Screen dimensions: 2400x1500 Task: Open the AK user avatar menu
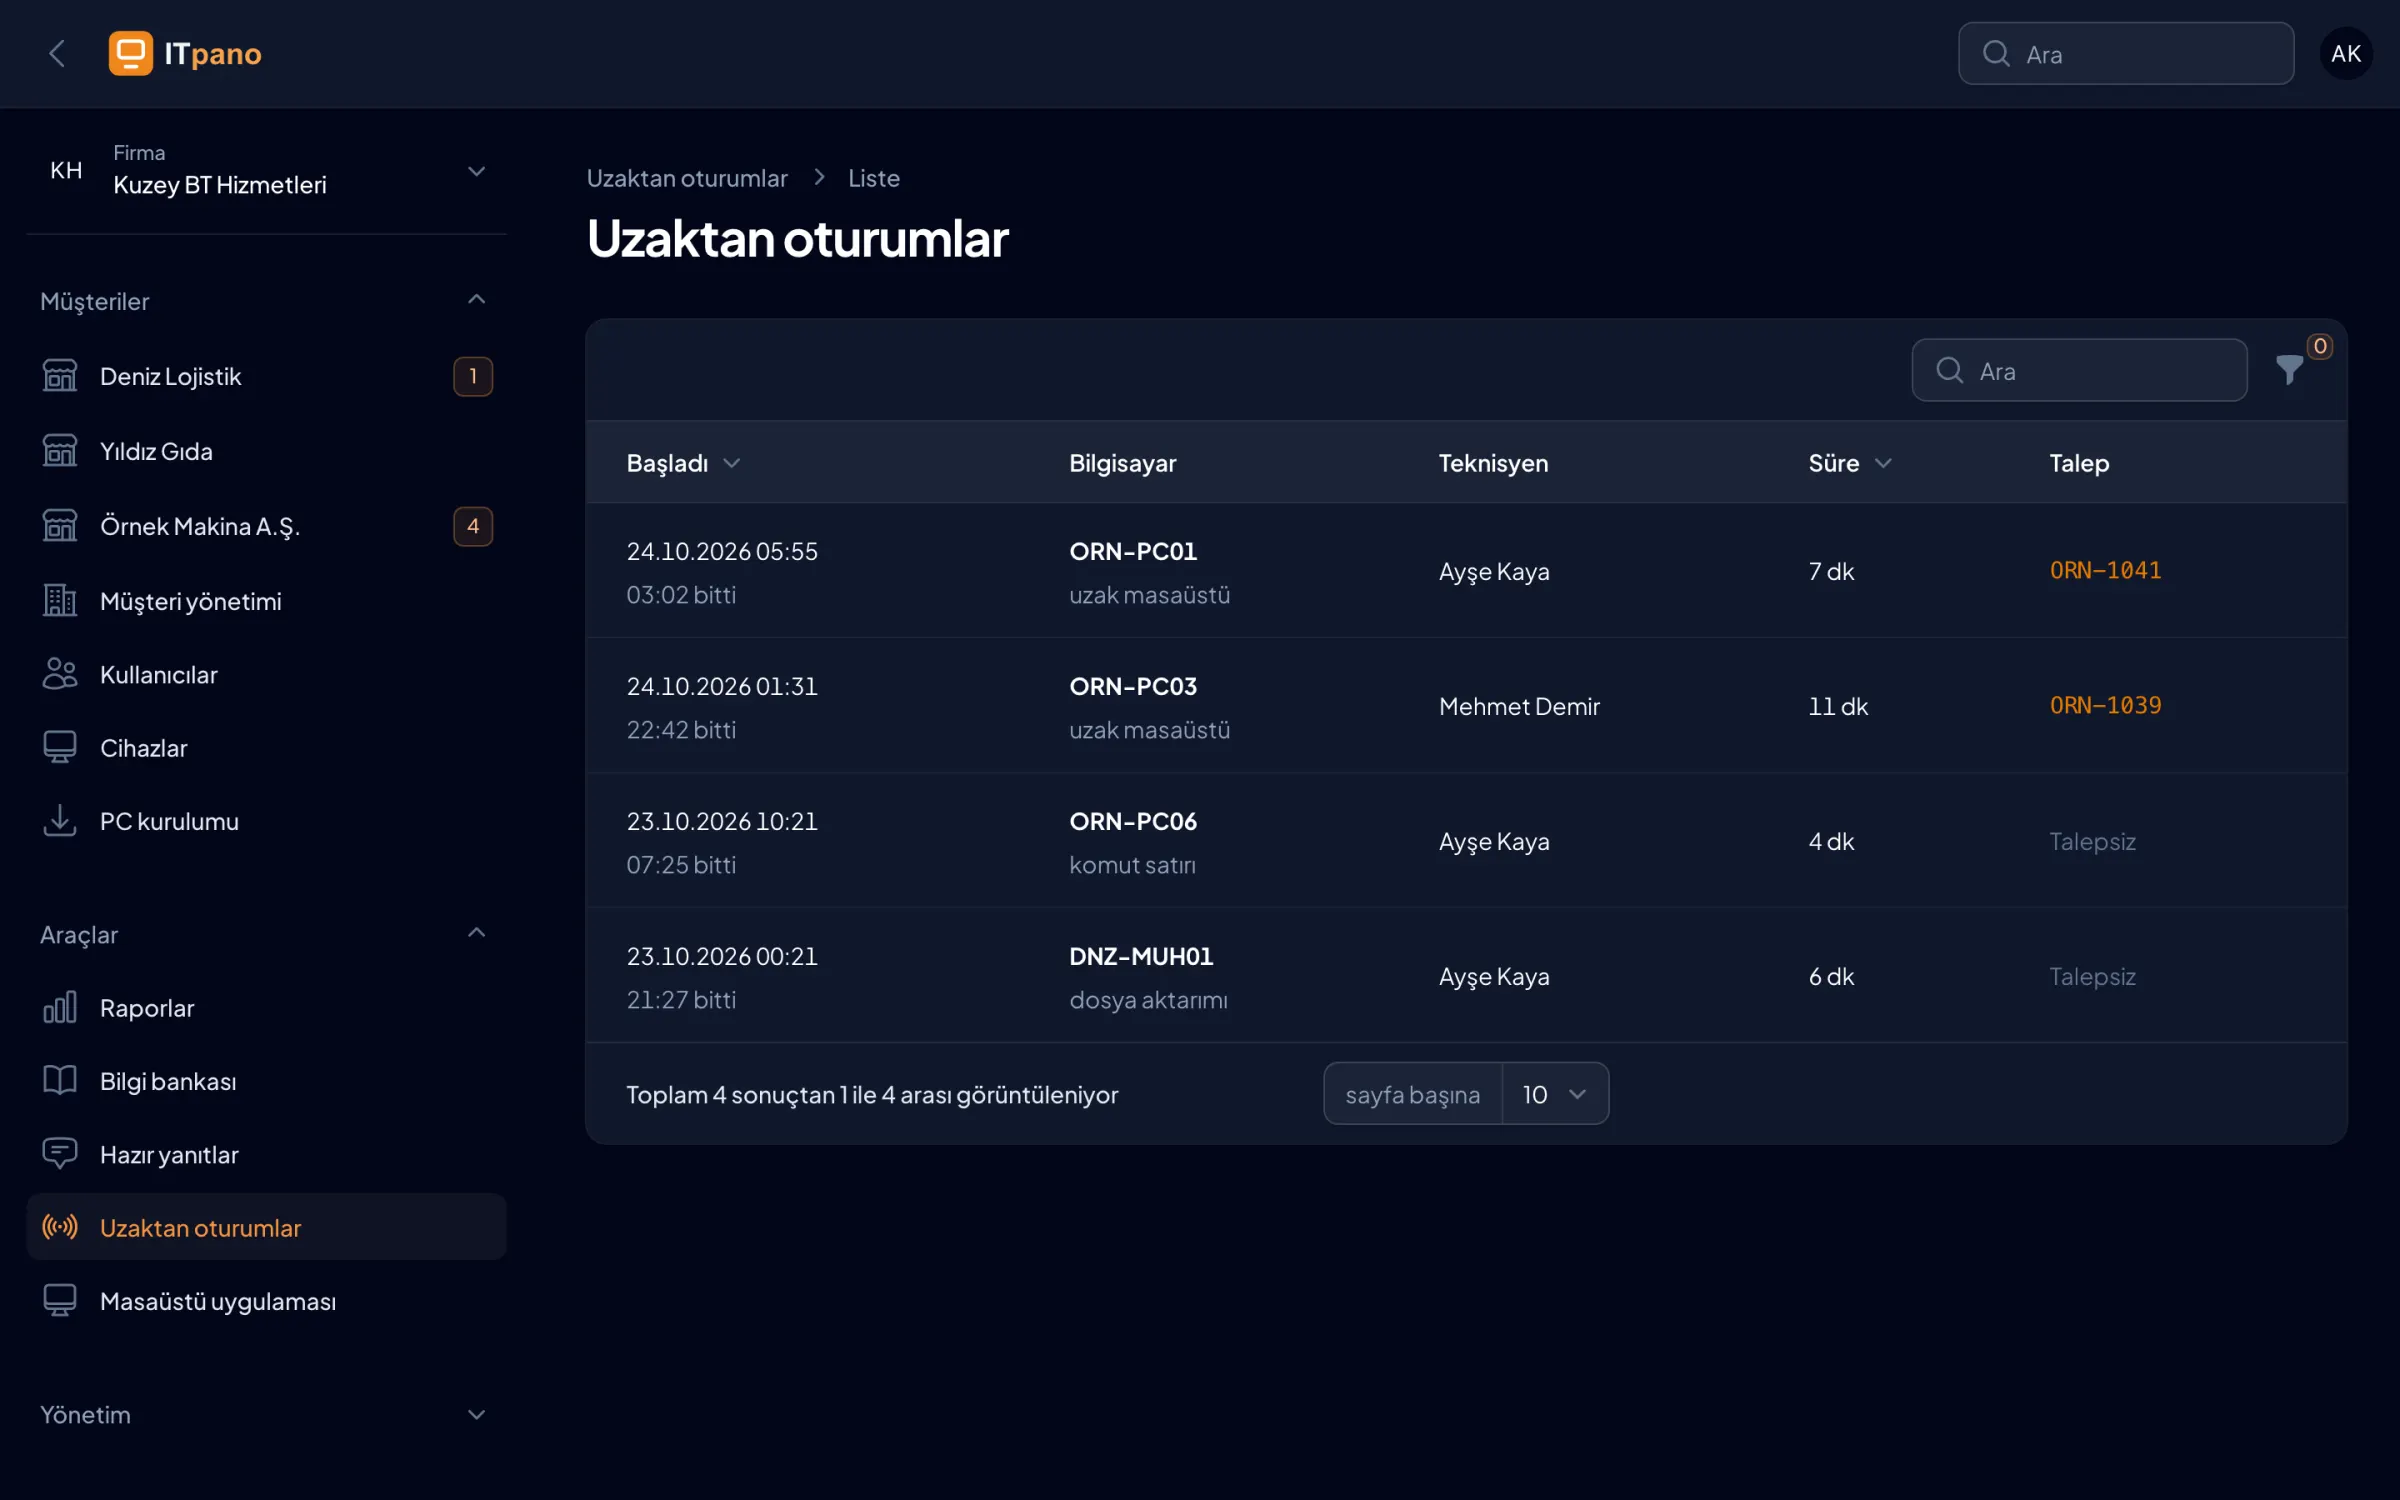[2345, 53]
